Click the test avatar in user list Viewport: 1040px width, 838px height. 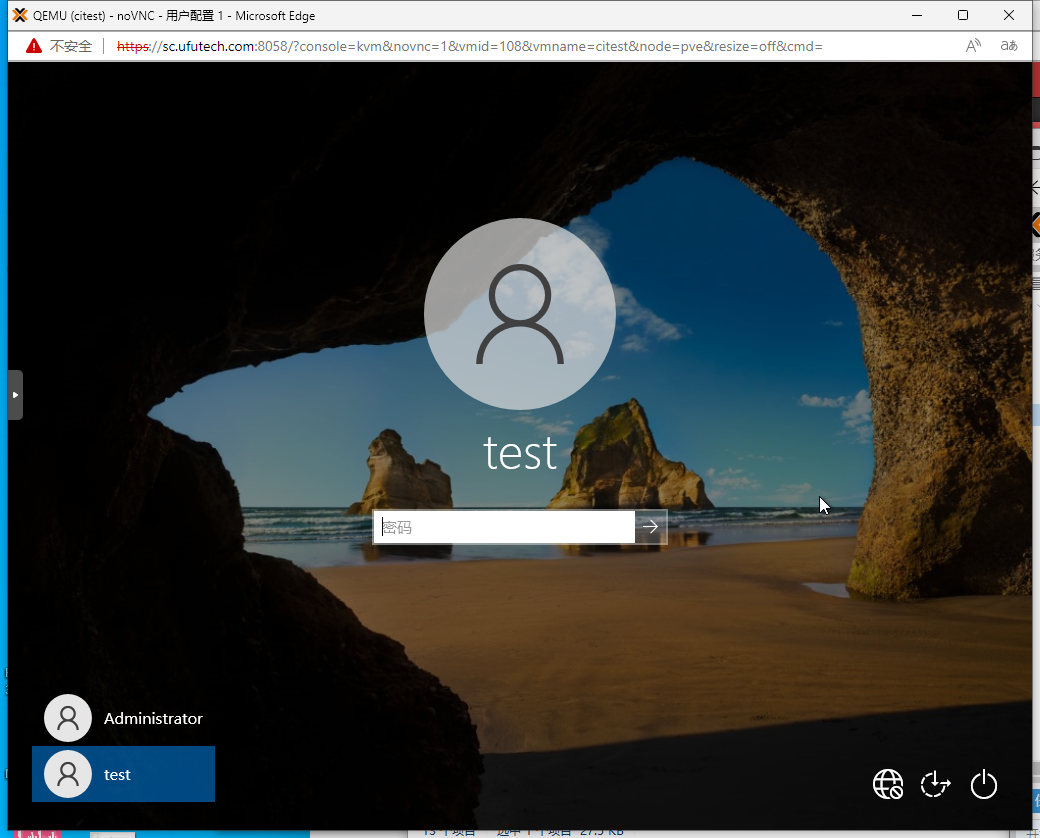pyautogui.click(x=68, y=774)
